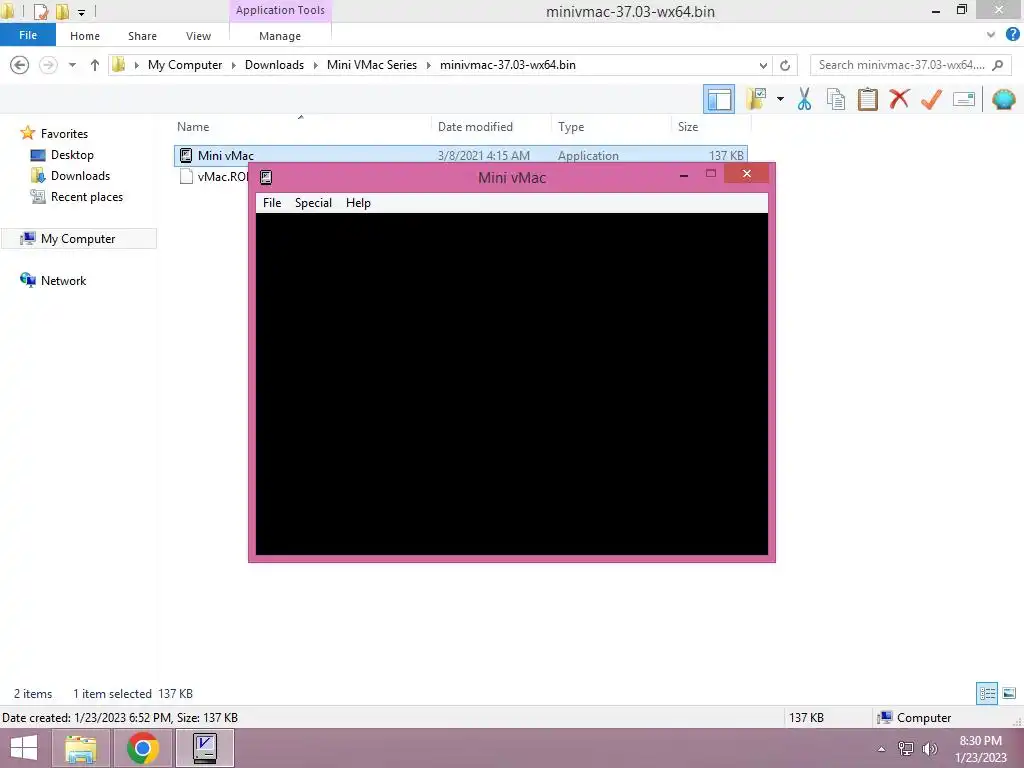Launch Google Chrome from the taskbar
Image resolution: width=1024 pixels, height=768 pixels.
[x=142, y=748]
